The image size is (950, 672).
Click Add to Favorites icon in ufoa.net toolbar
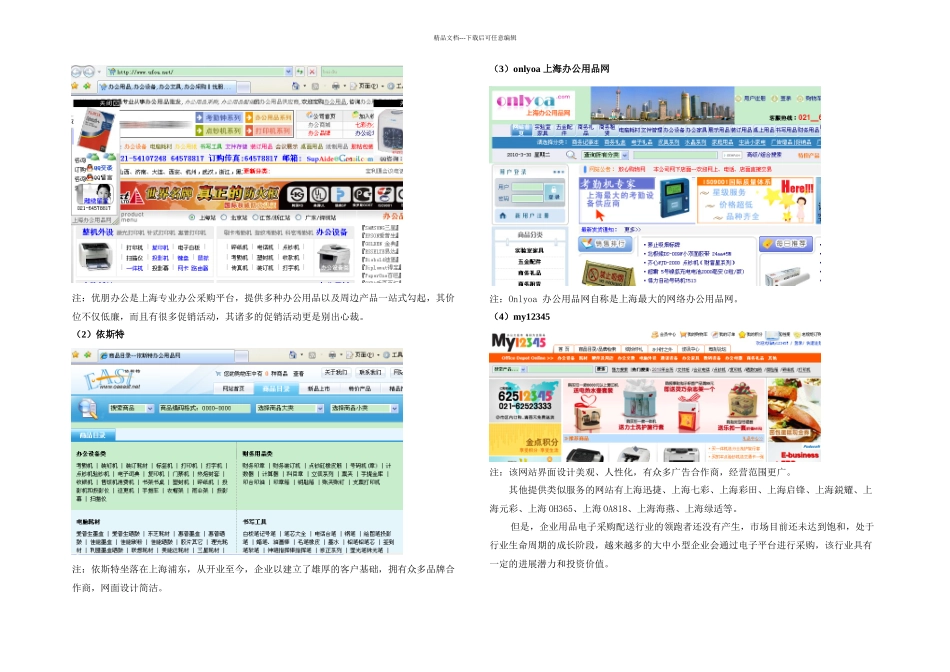tap(87, 86)
